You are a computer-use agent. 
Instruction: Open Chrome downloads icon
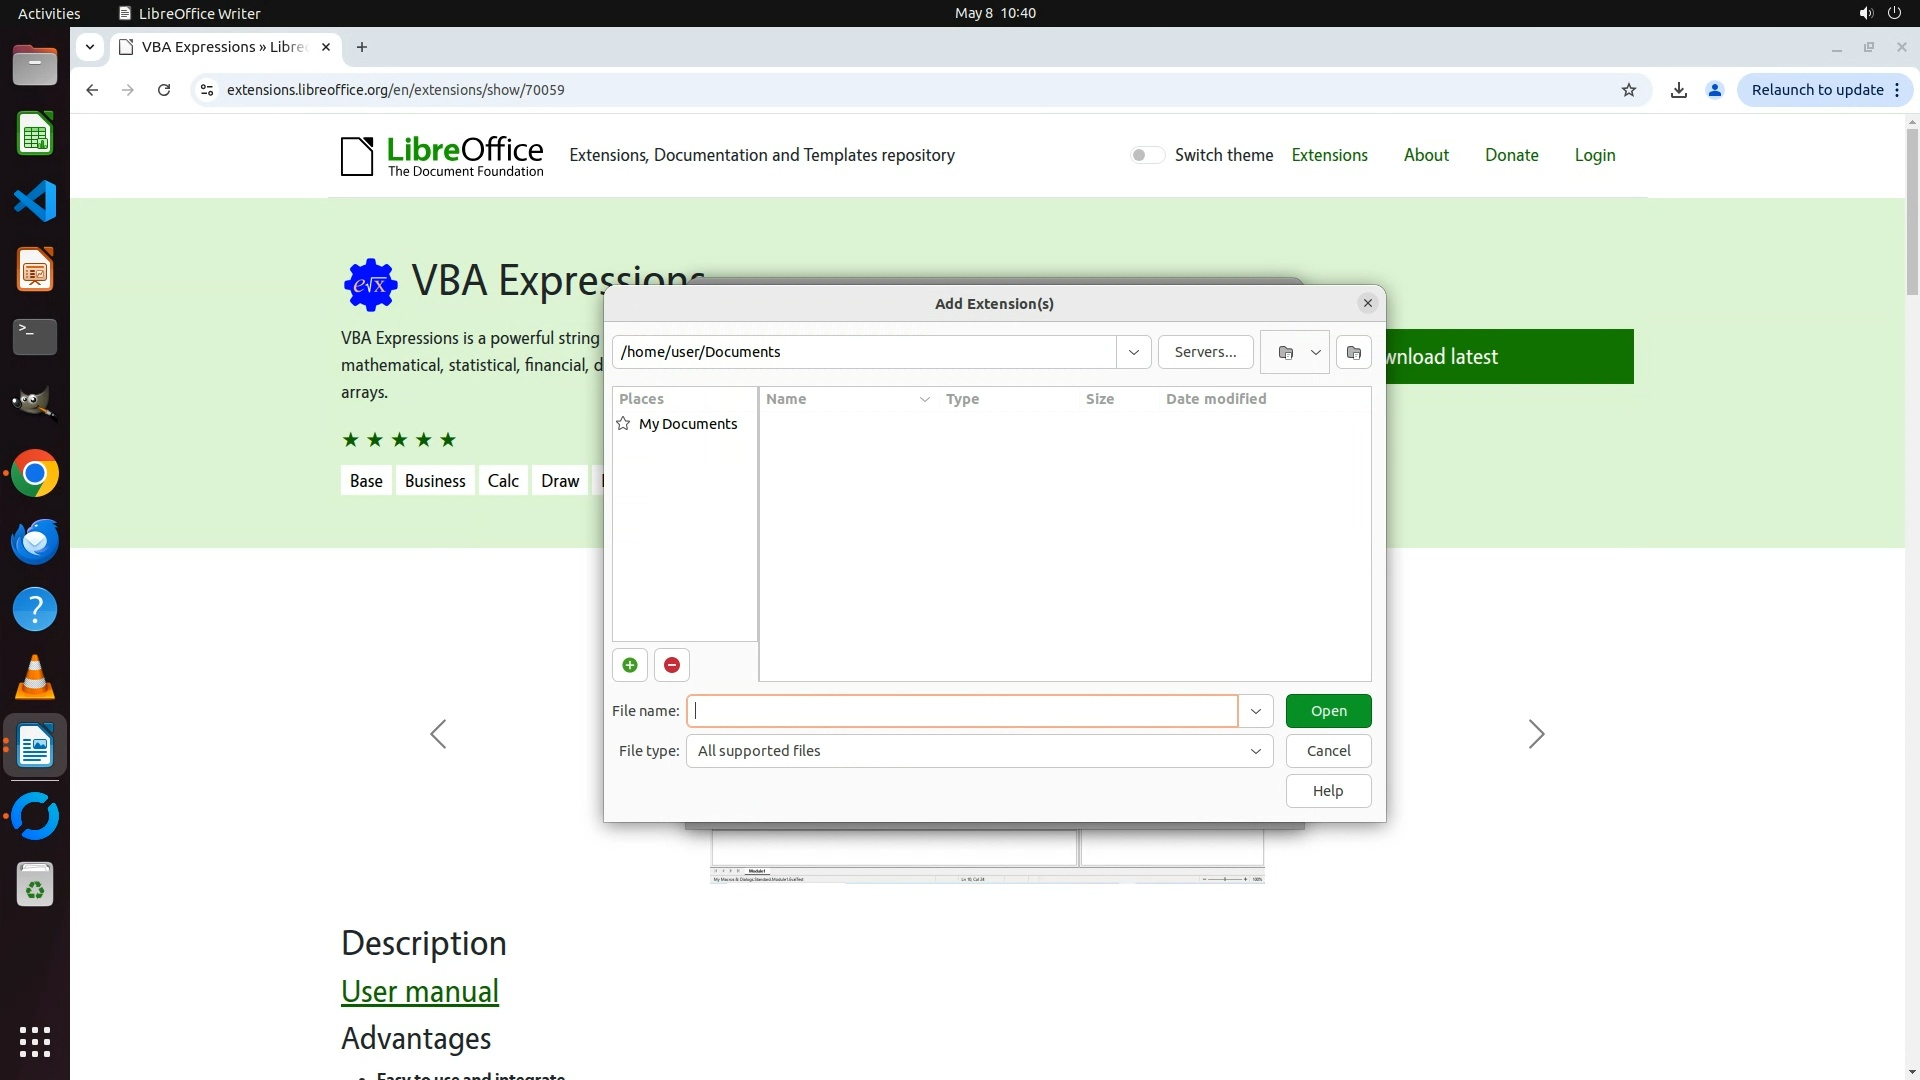point(1679,90)
